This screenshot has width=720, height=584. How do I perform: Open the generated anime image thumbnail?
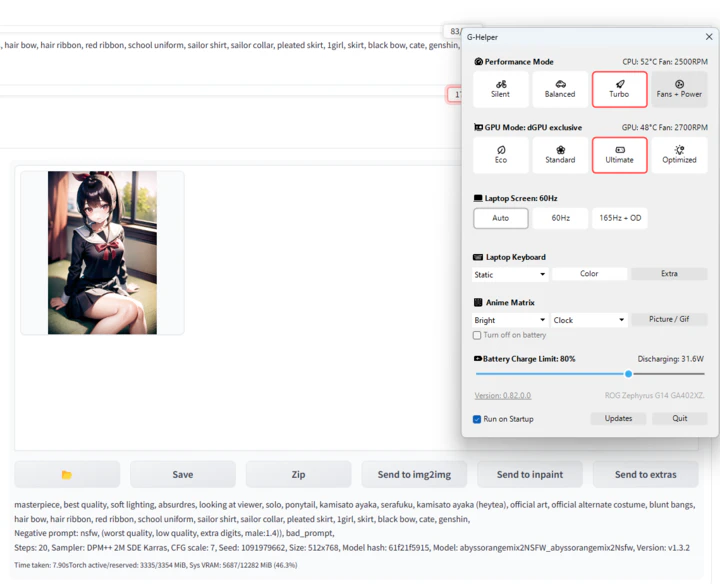click(x=102, y=253)
